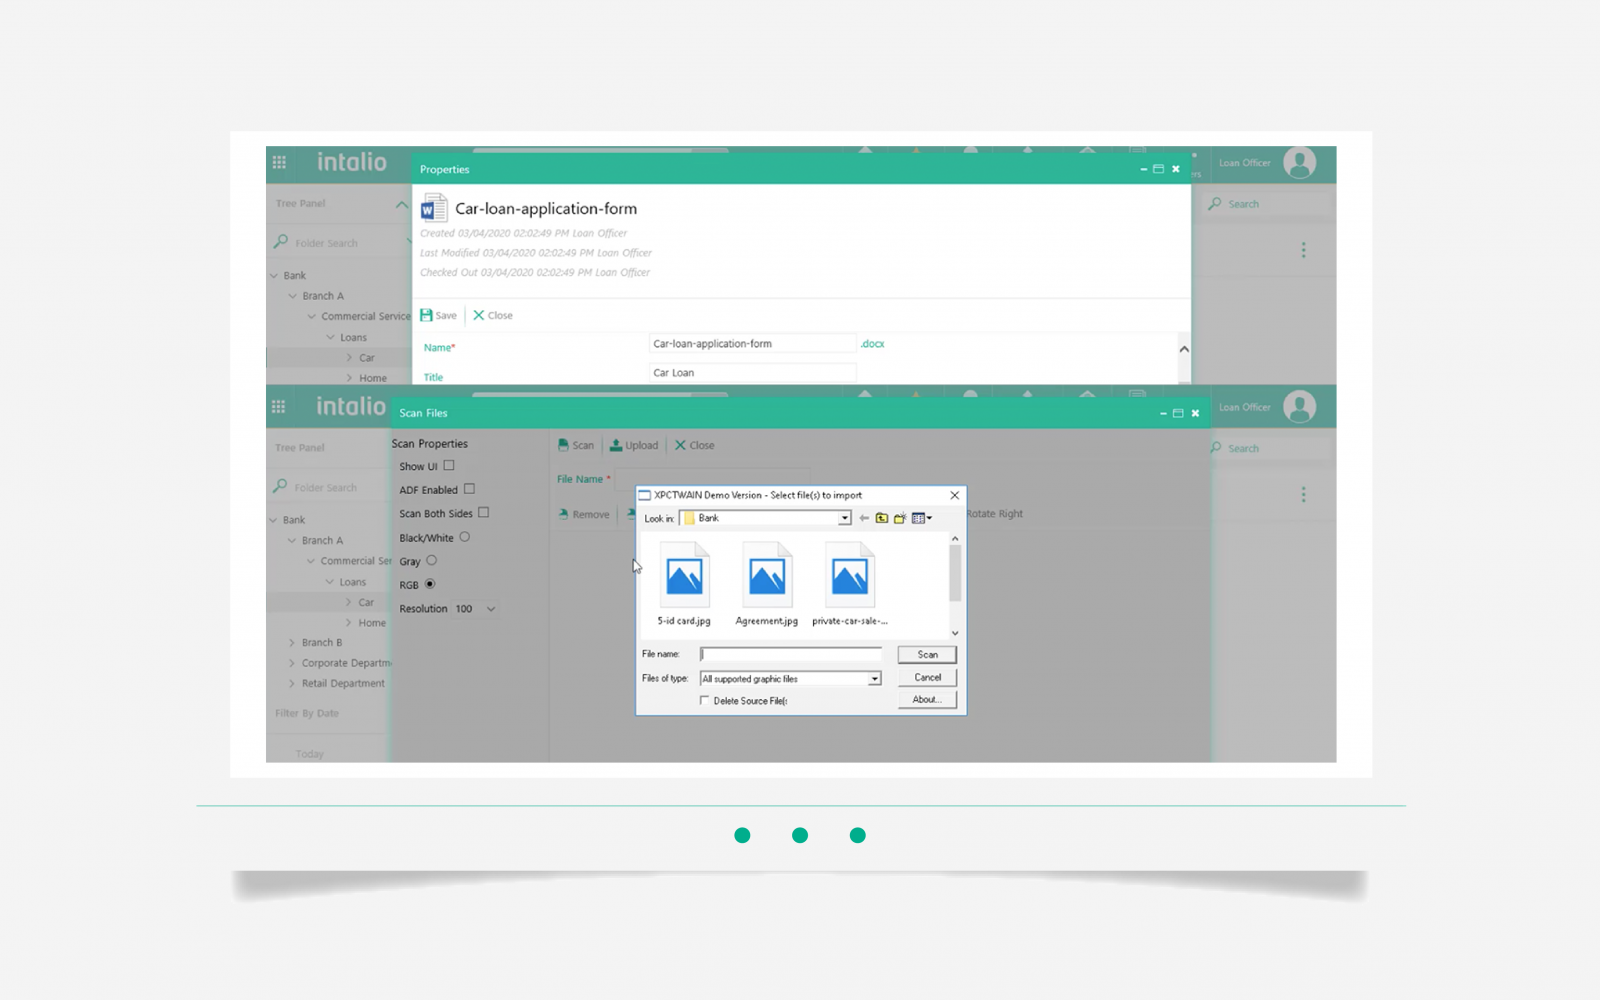Open the Loan Officer avatar right of Properties window
Screen dimensions: 1600x1000
(1299, 162)
